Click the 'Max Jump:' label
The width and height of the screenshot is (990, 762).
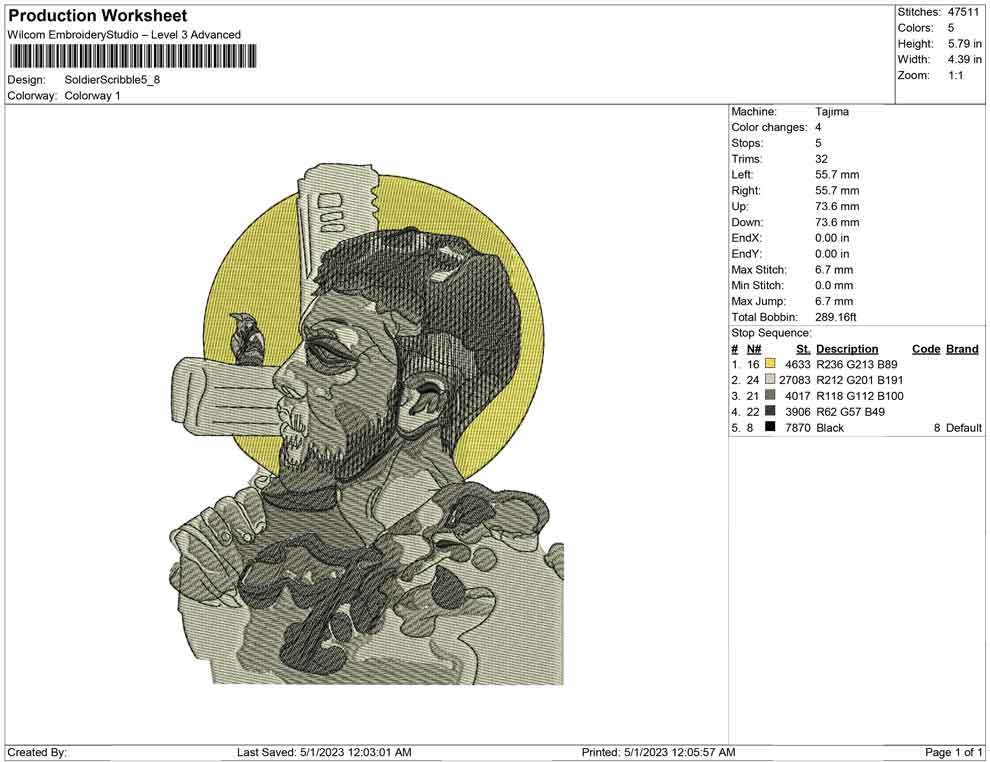pos(758,301)
